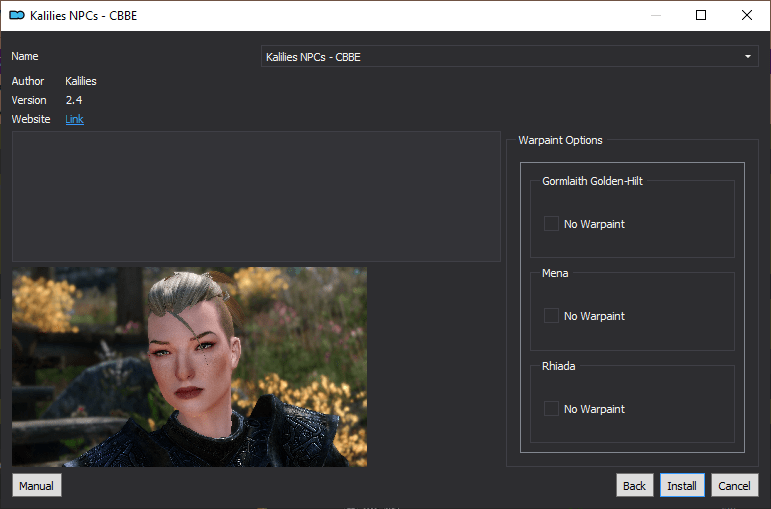Click the author name Kalilies

pos(81,81)
